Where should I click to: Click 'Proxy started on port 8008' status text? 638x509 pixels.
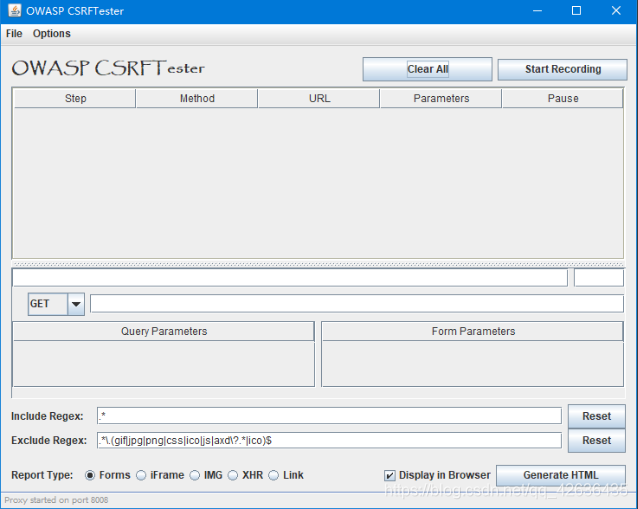click(x=56, y=500)
